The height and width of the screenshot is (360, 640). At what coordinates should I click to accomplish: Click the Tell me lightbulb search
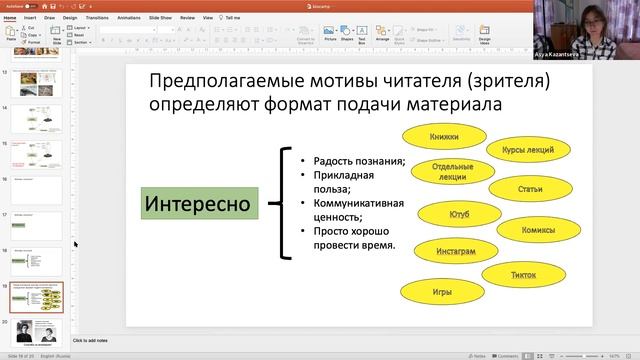point(229,18)
